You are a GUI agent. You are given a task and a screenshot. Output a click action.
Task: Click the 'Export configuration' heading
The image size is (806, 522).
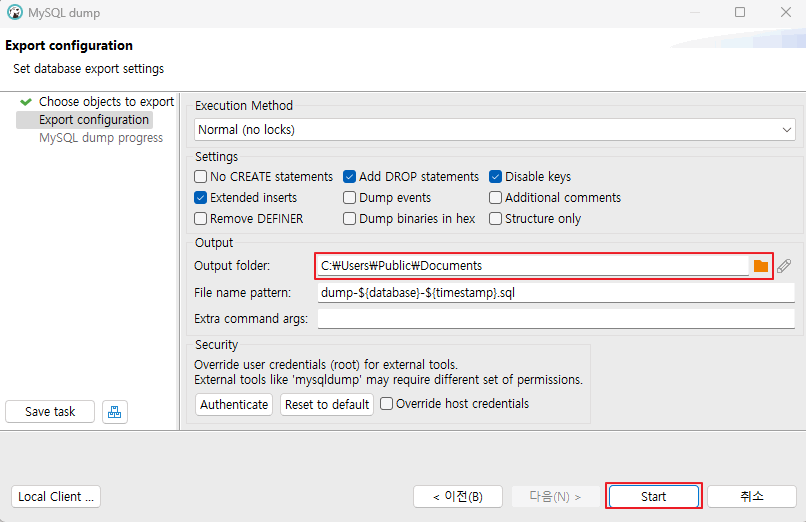[69, 46]
